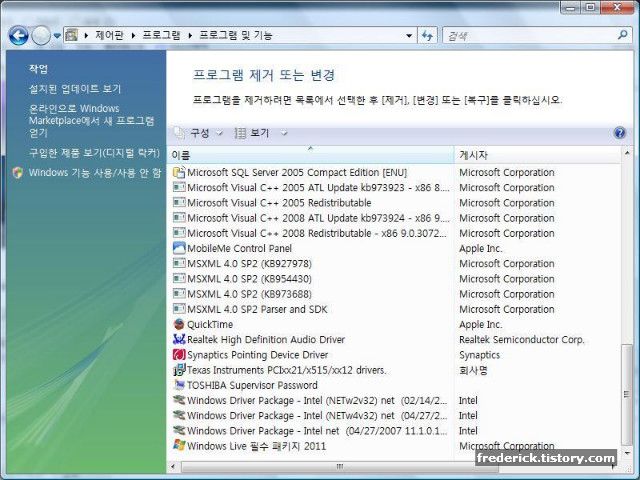Sort by the 게시자 column header
This screenshot has height=480, width=640.
(537, 155)
